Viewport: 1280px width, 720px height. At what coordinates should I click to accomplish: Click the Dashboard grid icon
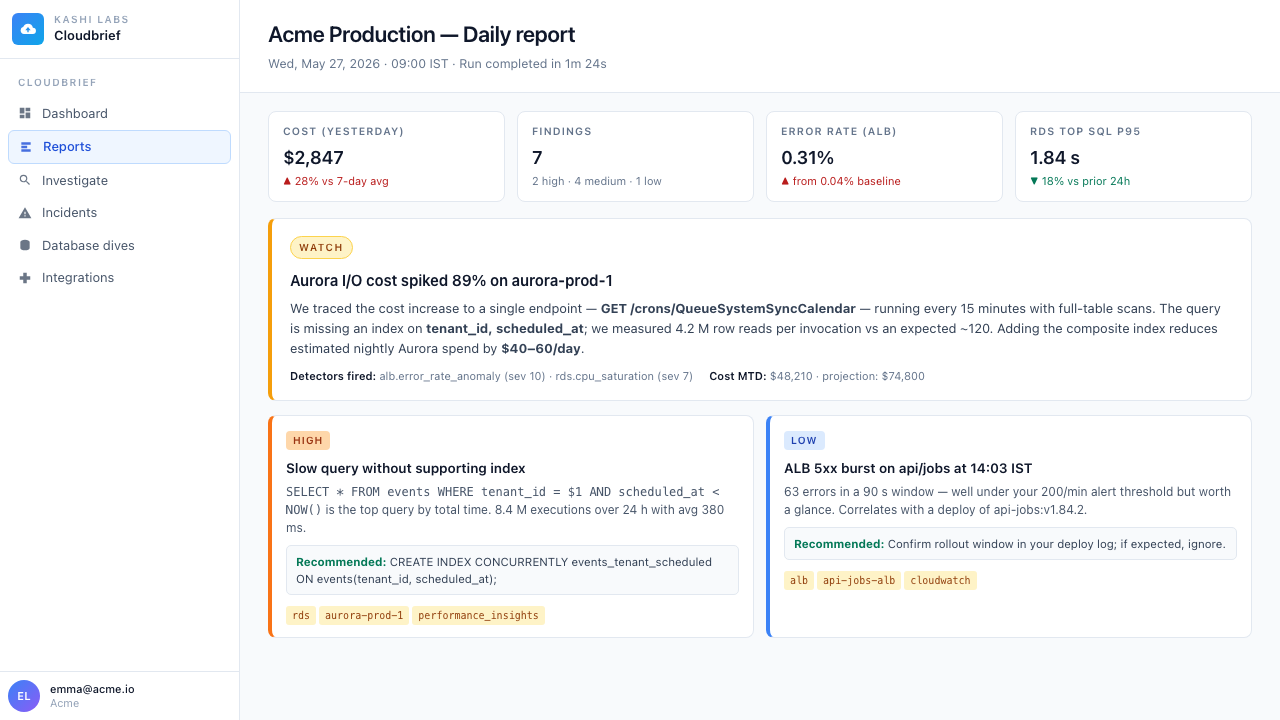[25, 113]
